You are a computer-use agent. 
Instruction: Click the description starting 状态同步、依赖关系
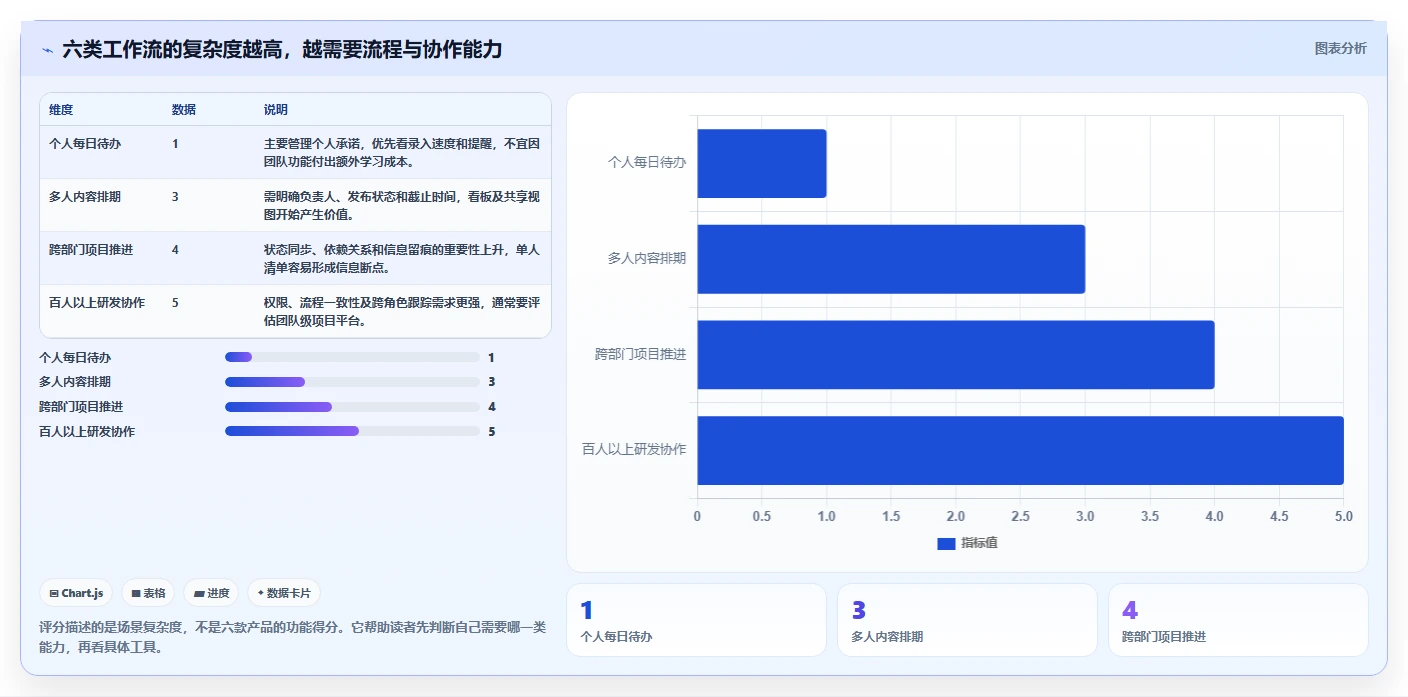[402, 258]
